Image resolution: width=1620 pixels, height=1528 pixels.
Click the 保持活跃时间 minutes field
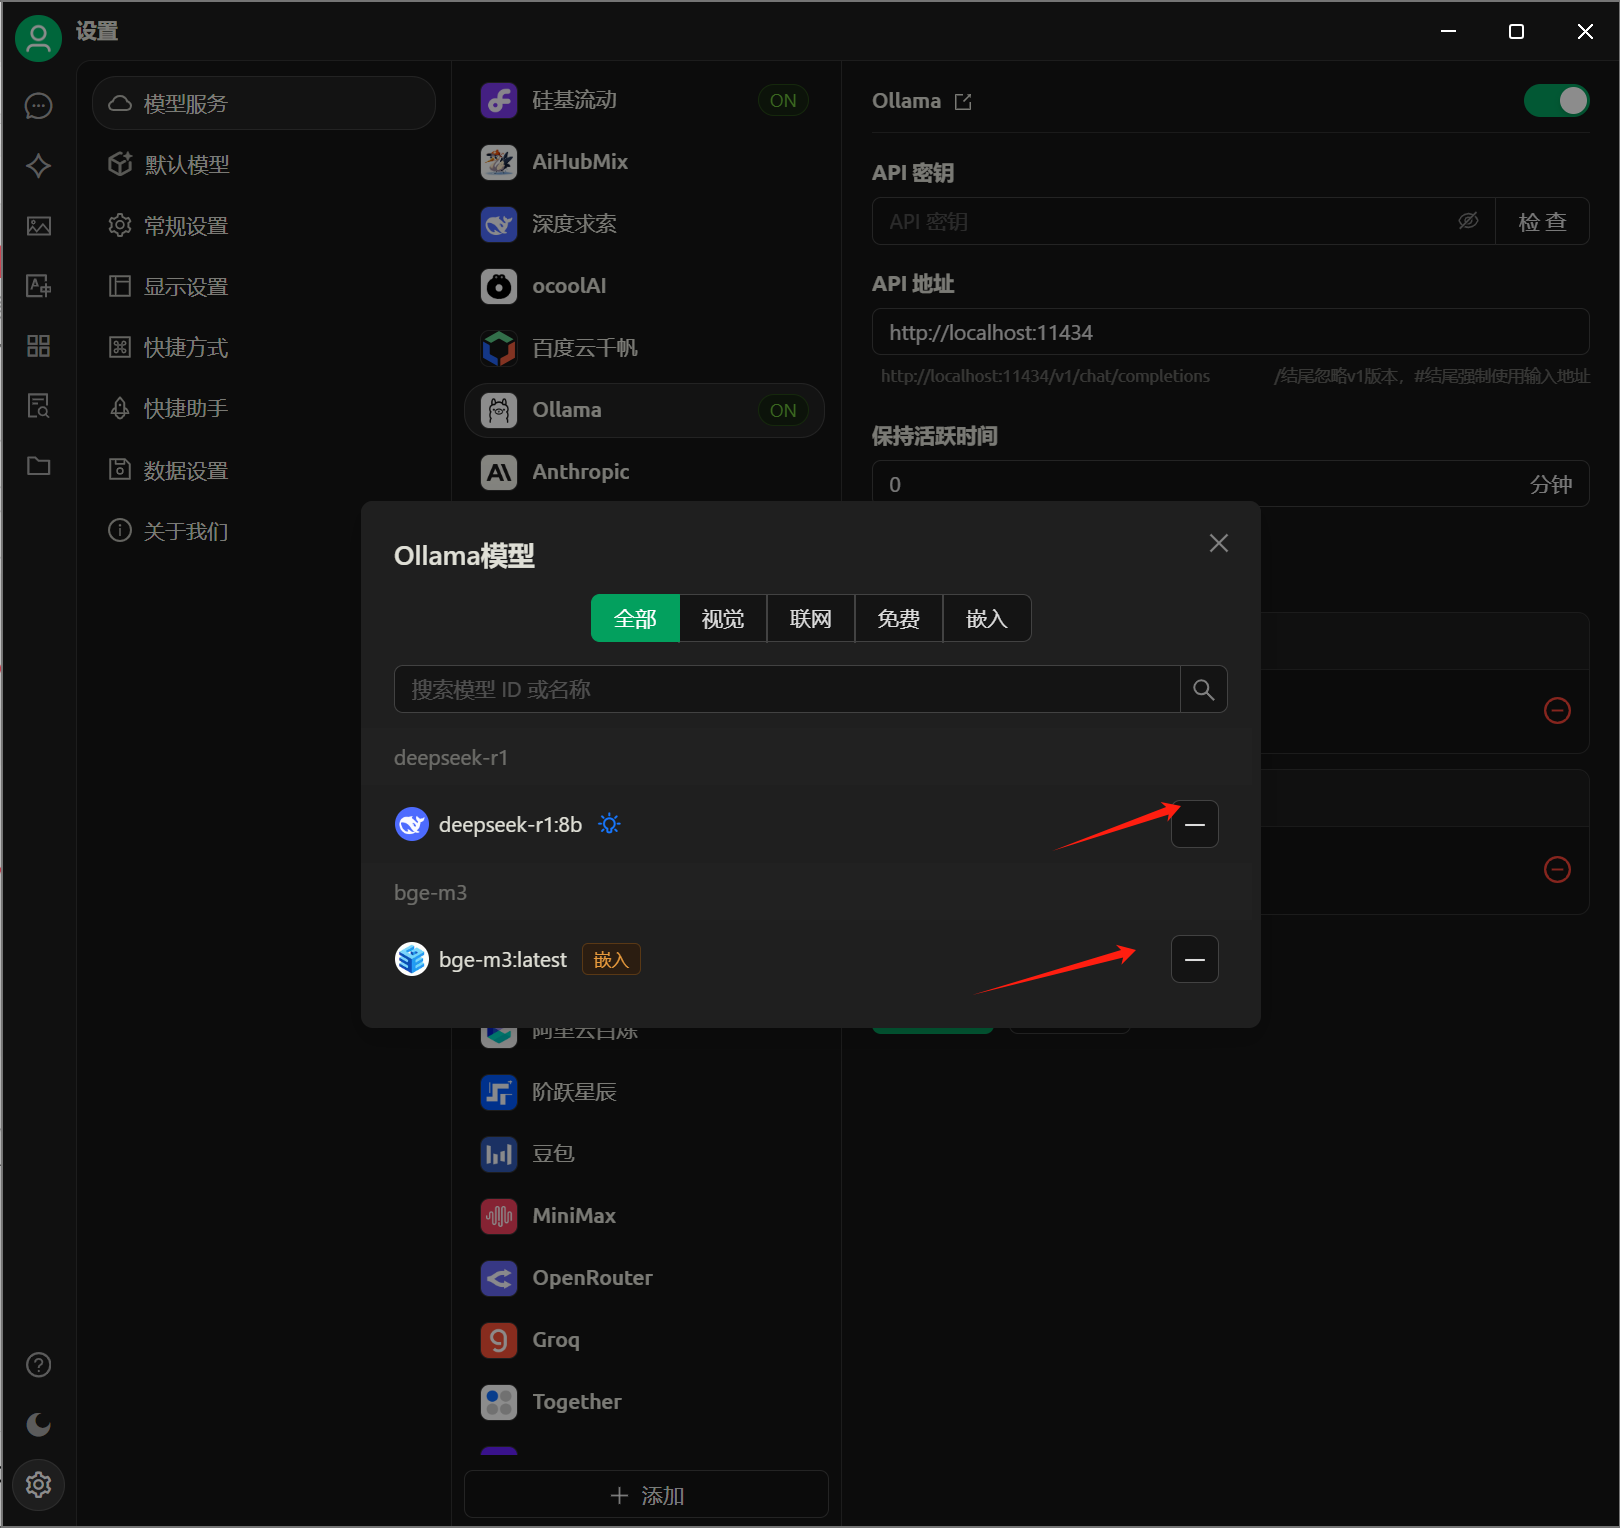click(x=1230, y=484)
